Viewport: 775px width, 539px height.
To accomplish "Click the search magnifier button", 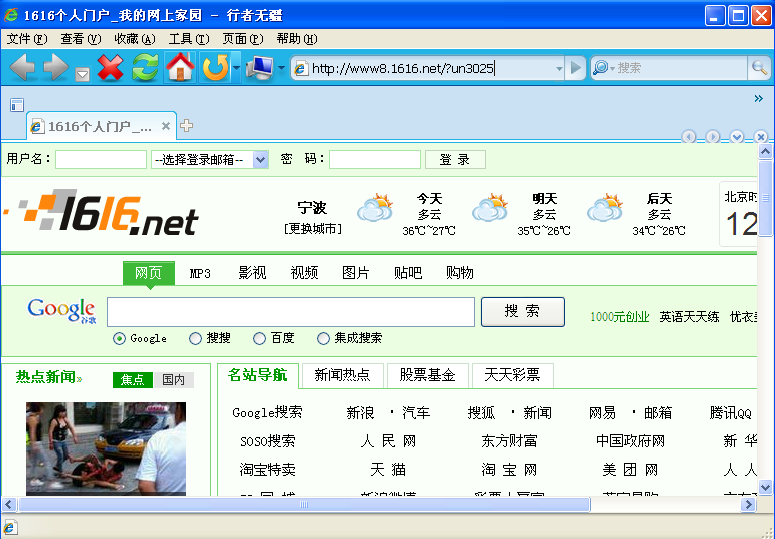I will click(760, 68).
